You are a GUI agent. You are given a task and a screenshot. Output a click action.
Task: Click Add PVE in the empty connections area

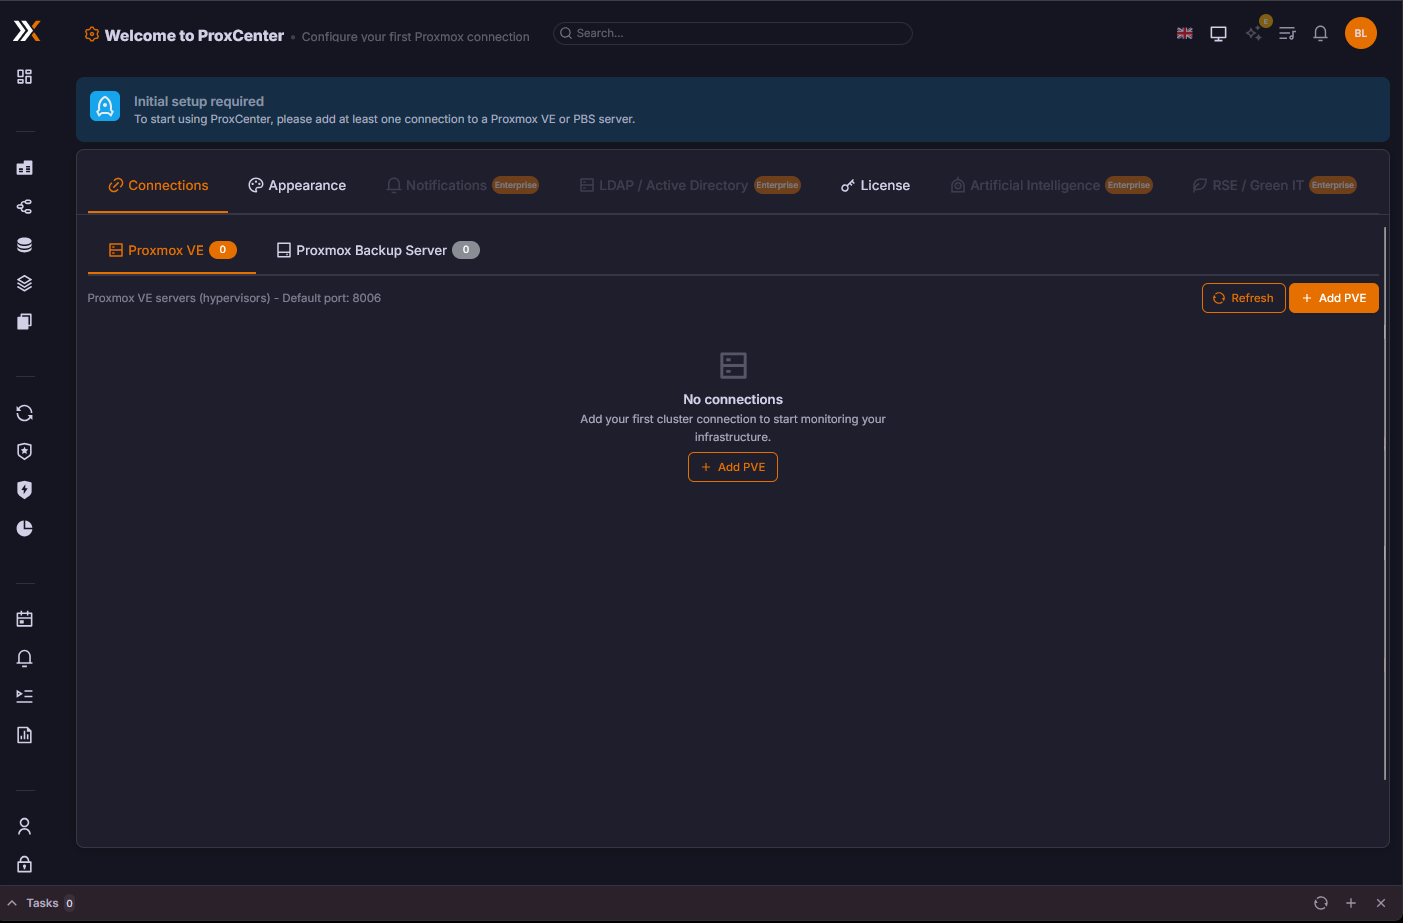tap(733, 466)
